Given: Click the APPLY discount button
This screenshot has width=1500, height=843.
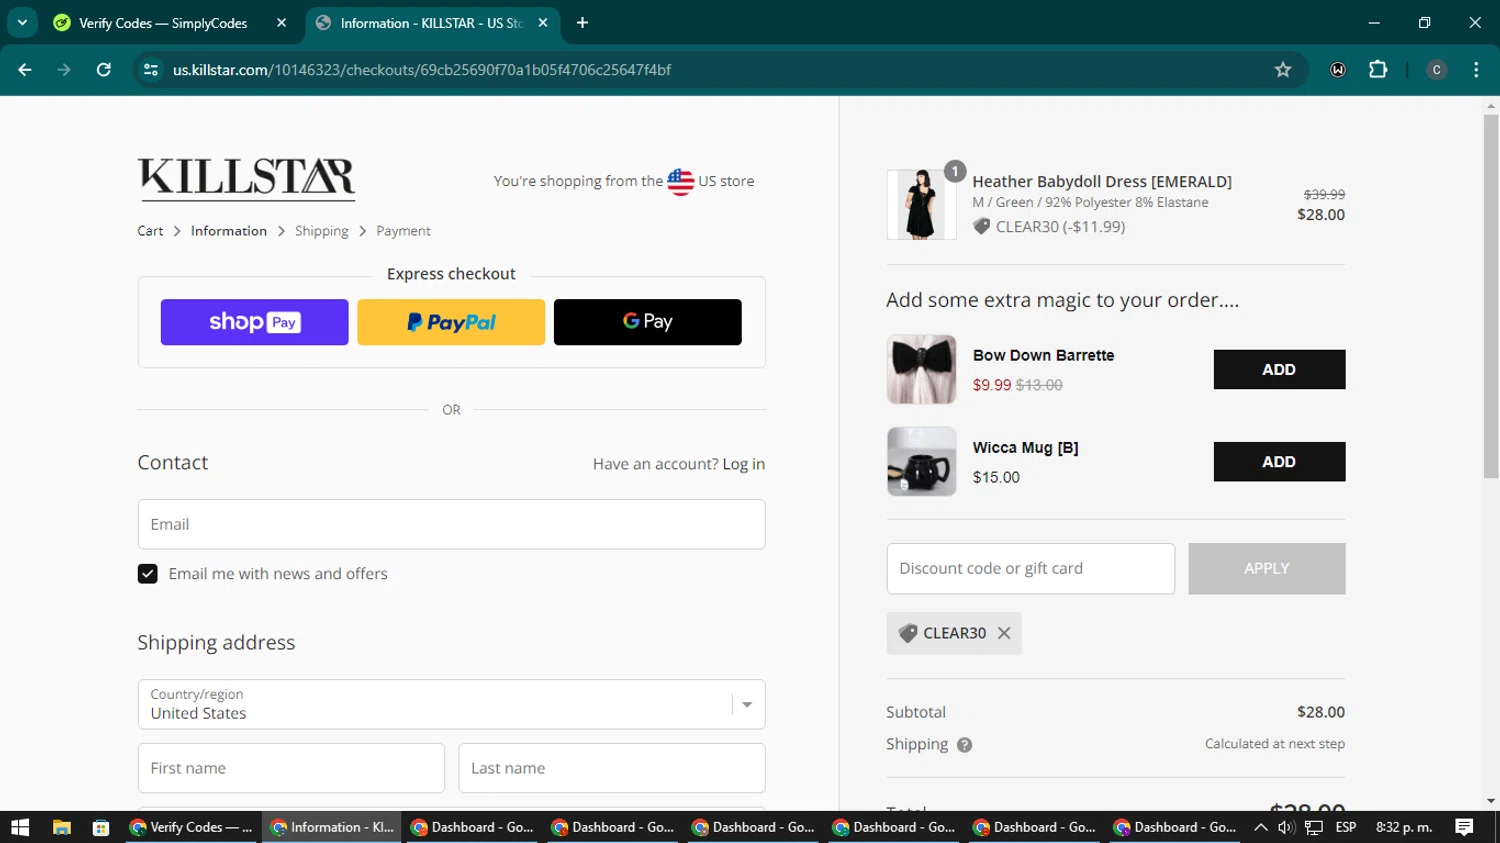Looking at the screenshot, I should pos(1267,568).
